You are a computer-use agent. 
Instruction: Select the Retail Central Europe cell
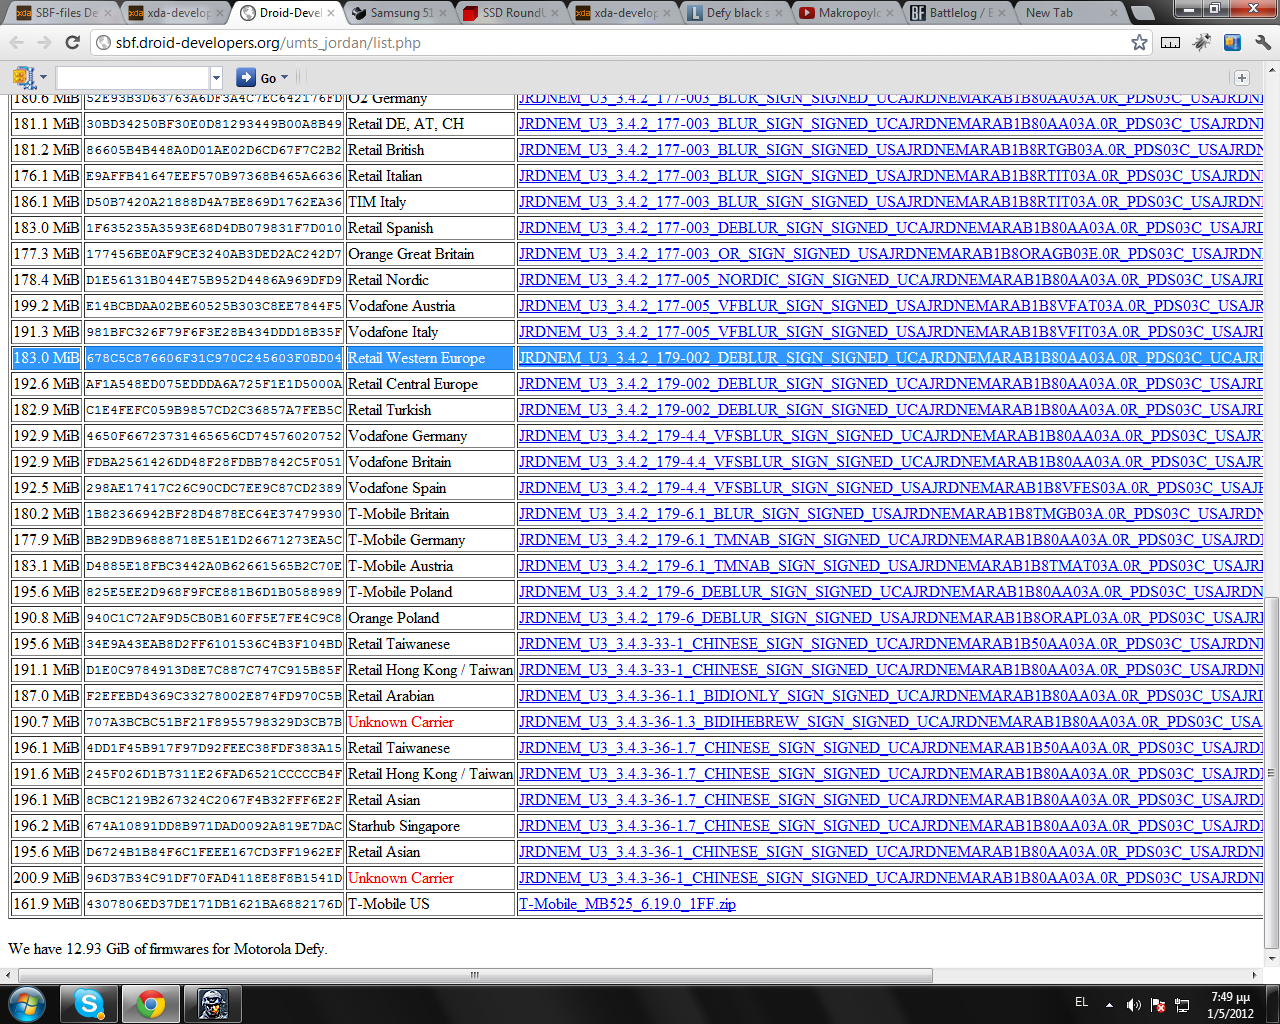click(430, 384)
